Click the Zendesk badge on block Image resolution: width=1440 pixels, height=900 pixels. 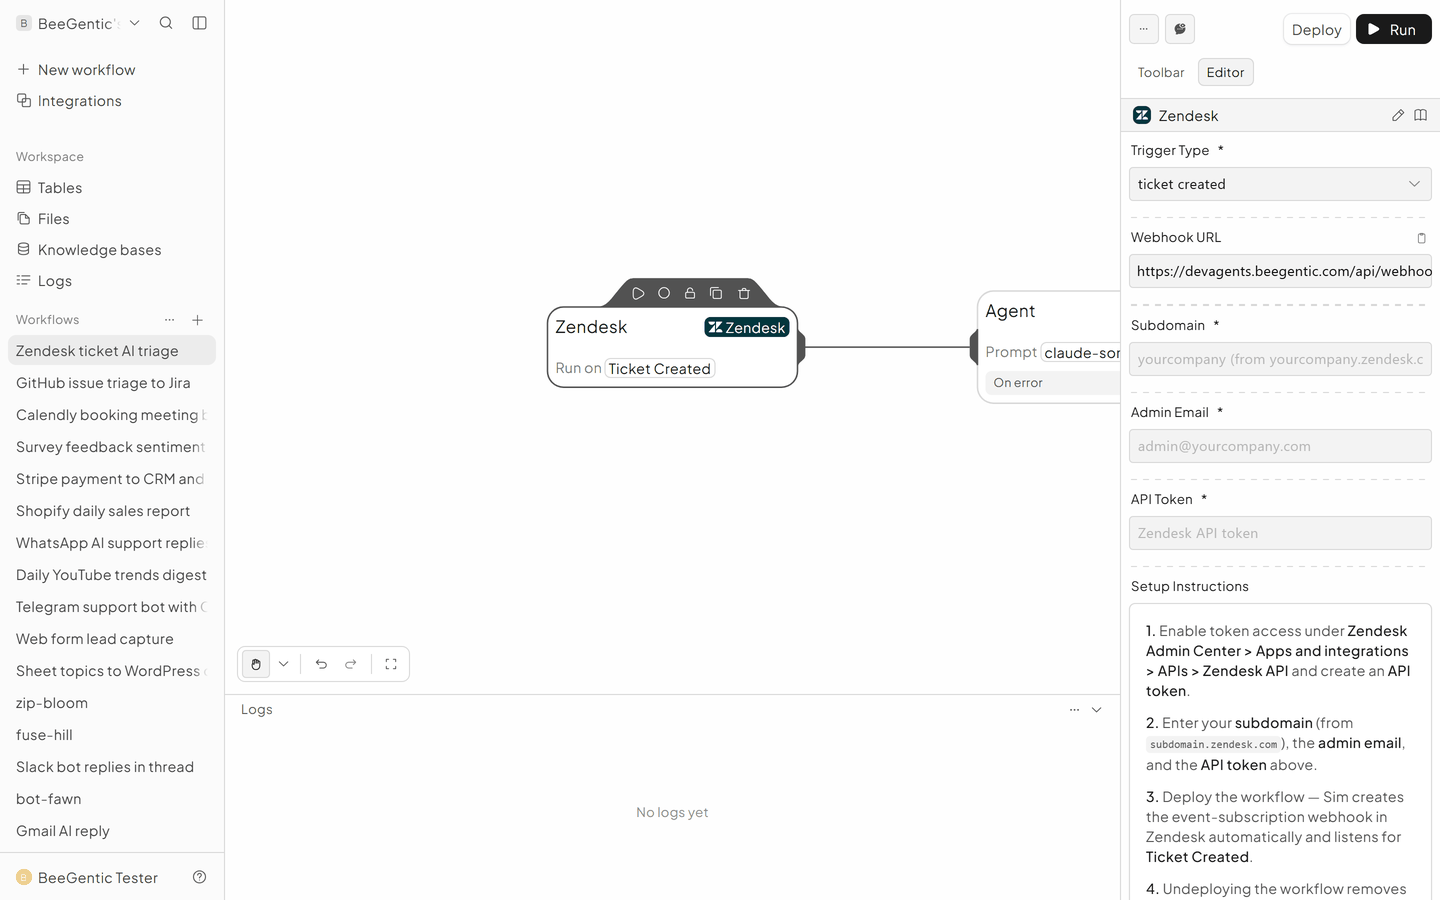point(747,327)
